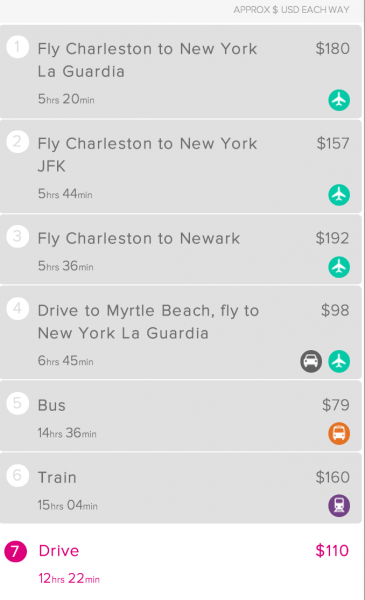Open the Fly Charleston to New York JFK route
The width and height of the screenshot is (365, 600).
181,166
